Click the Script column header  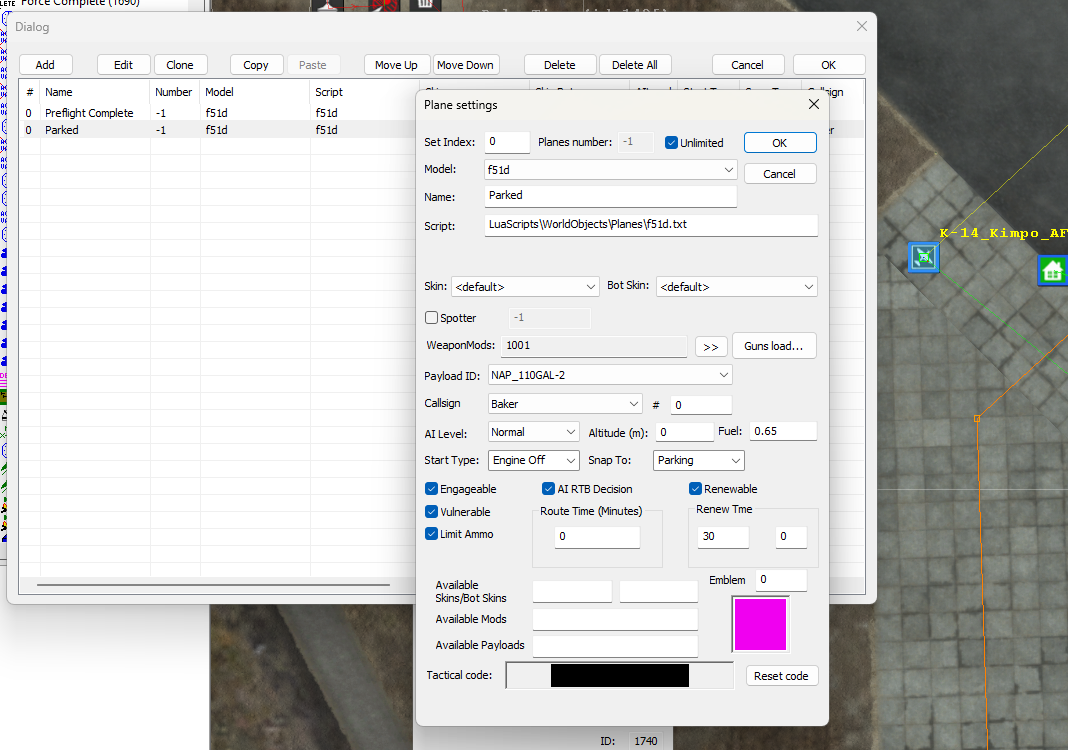[364, 92]
